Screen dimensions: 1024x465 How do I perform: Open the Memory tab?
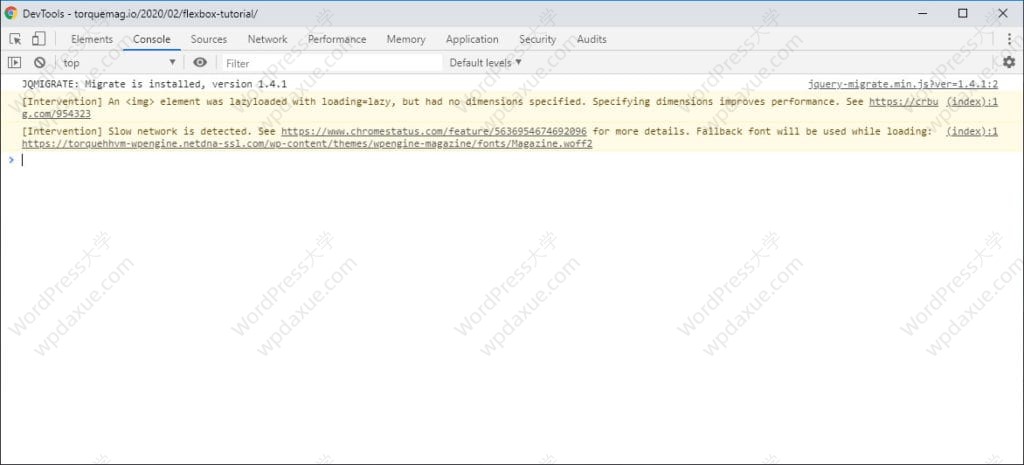pos(406,39)
